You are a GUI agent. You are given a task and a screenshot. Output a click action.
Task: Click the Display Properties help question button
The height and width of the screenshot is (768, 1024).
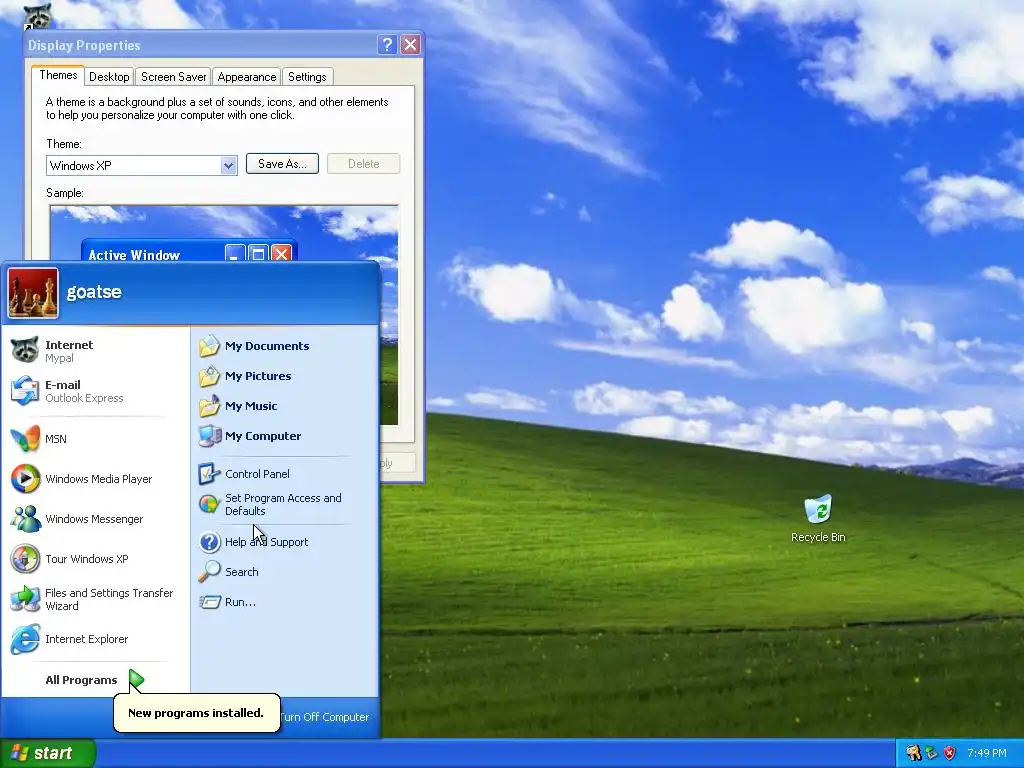(x=387, y=44)
